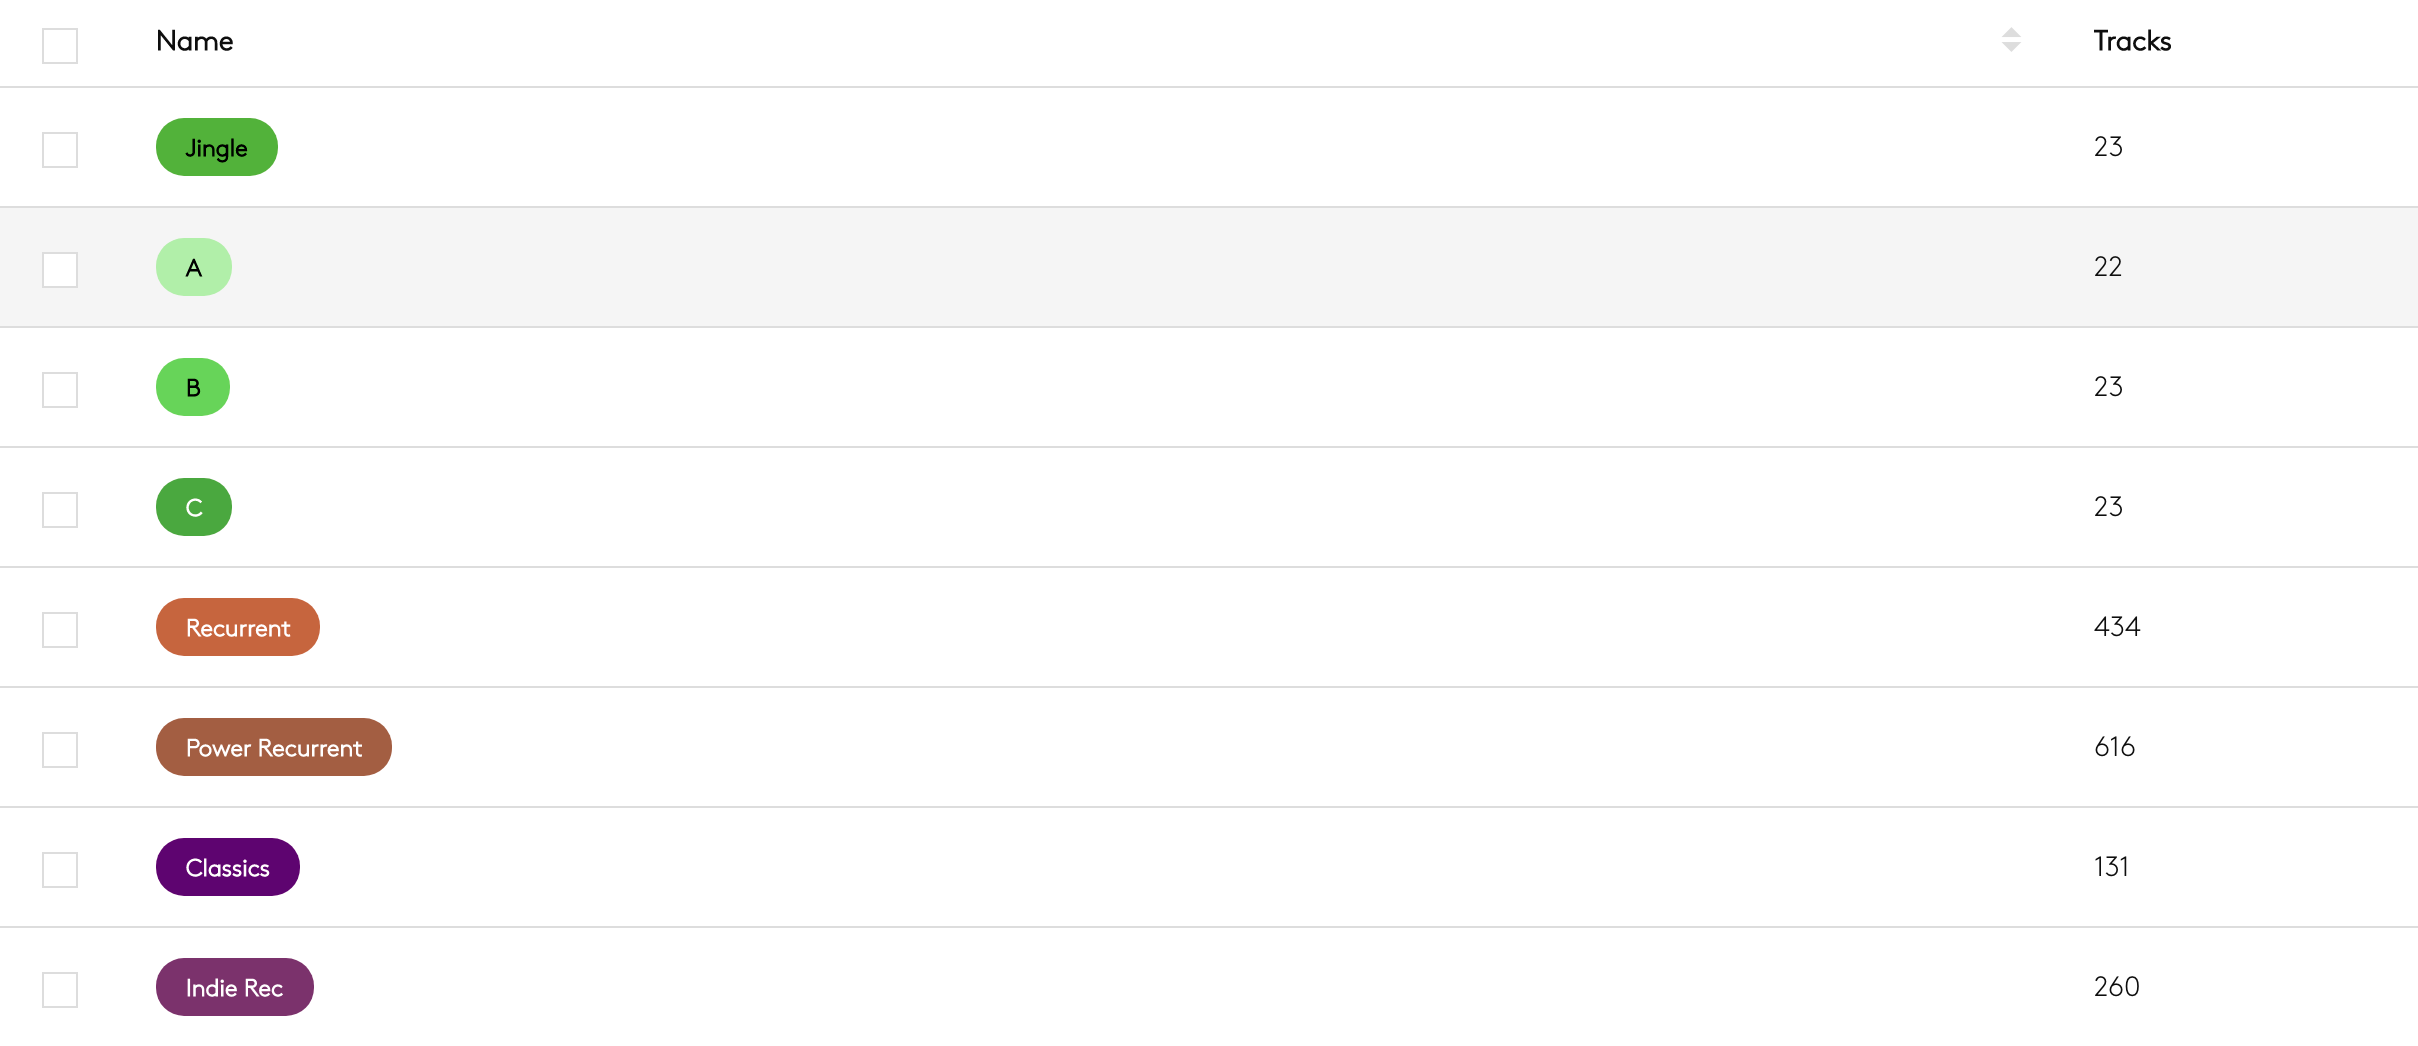Select the Recurrent row checkbox
Image resolution: width=2418 pixels, height=1046 pixels.
[x=60, y=630]
